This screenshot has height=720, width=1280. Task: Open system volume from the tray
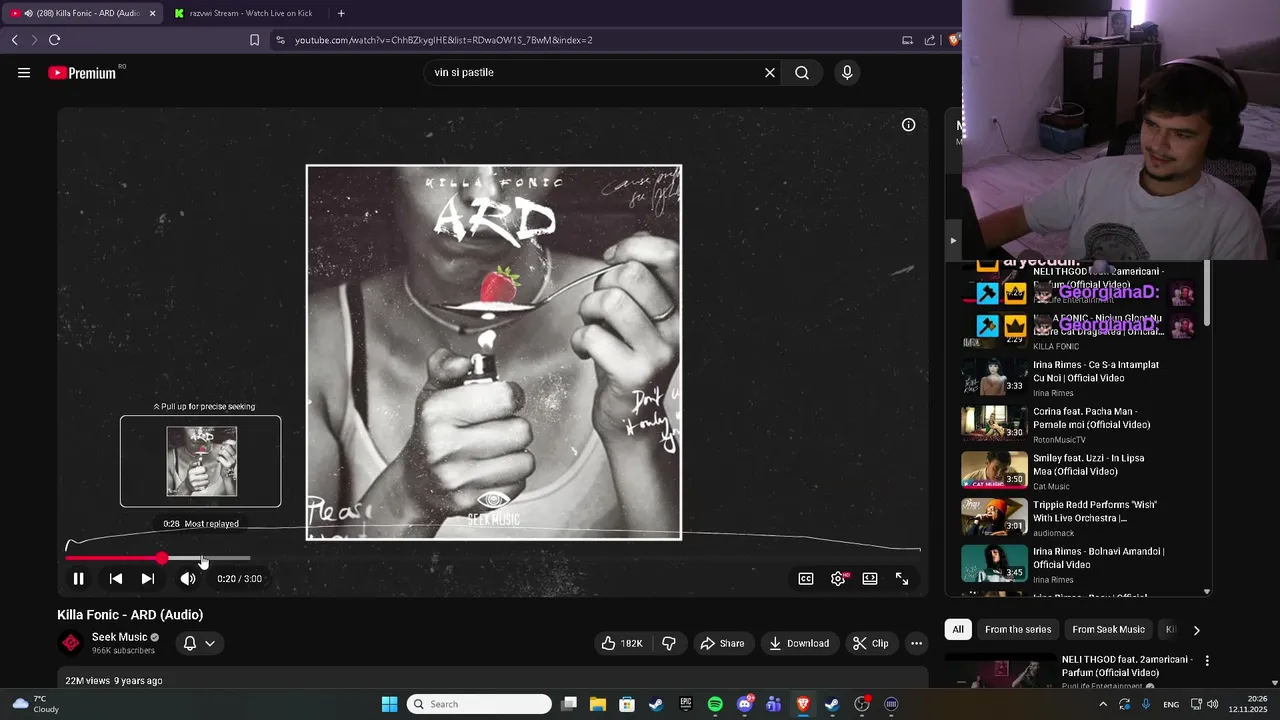point(1212,704)
